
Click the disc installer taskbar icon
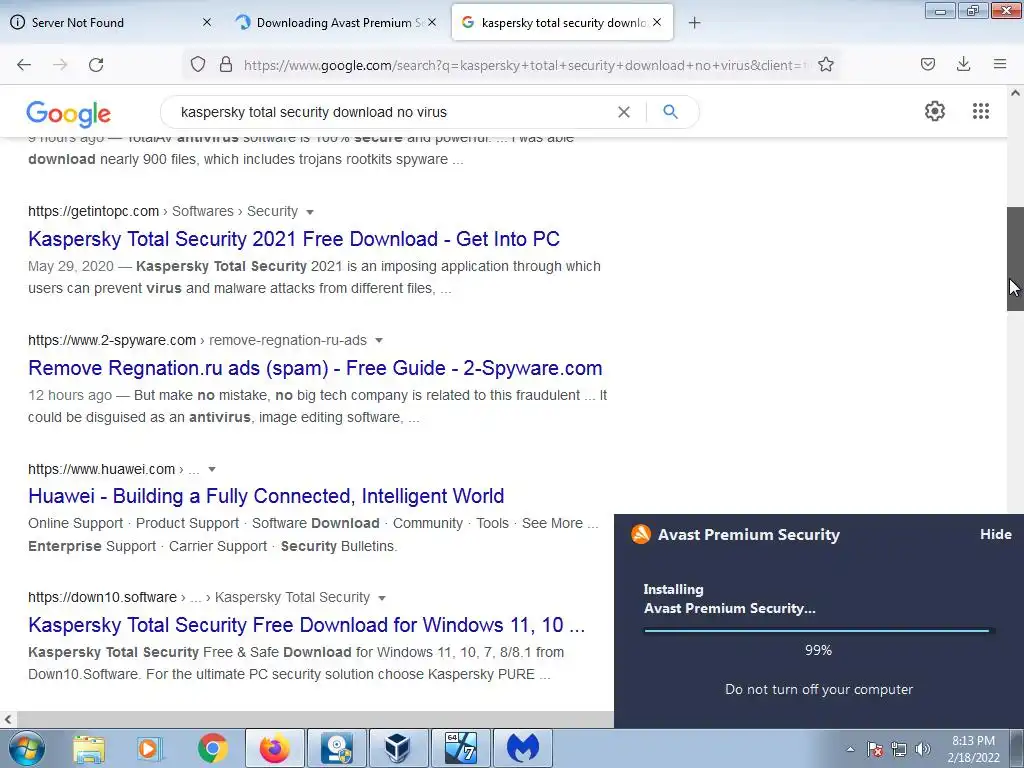[337, 748]
